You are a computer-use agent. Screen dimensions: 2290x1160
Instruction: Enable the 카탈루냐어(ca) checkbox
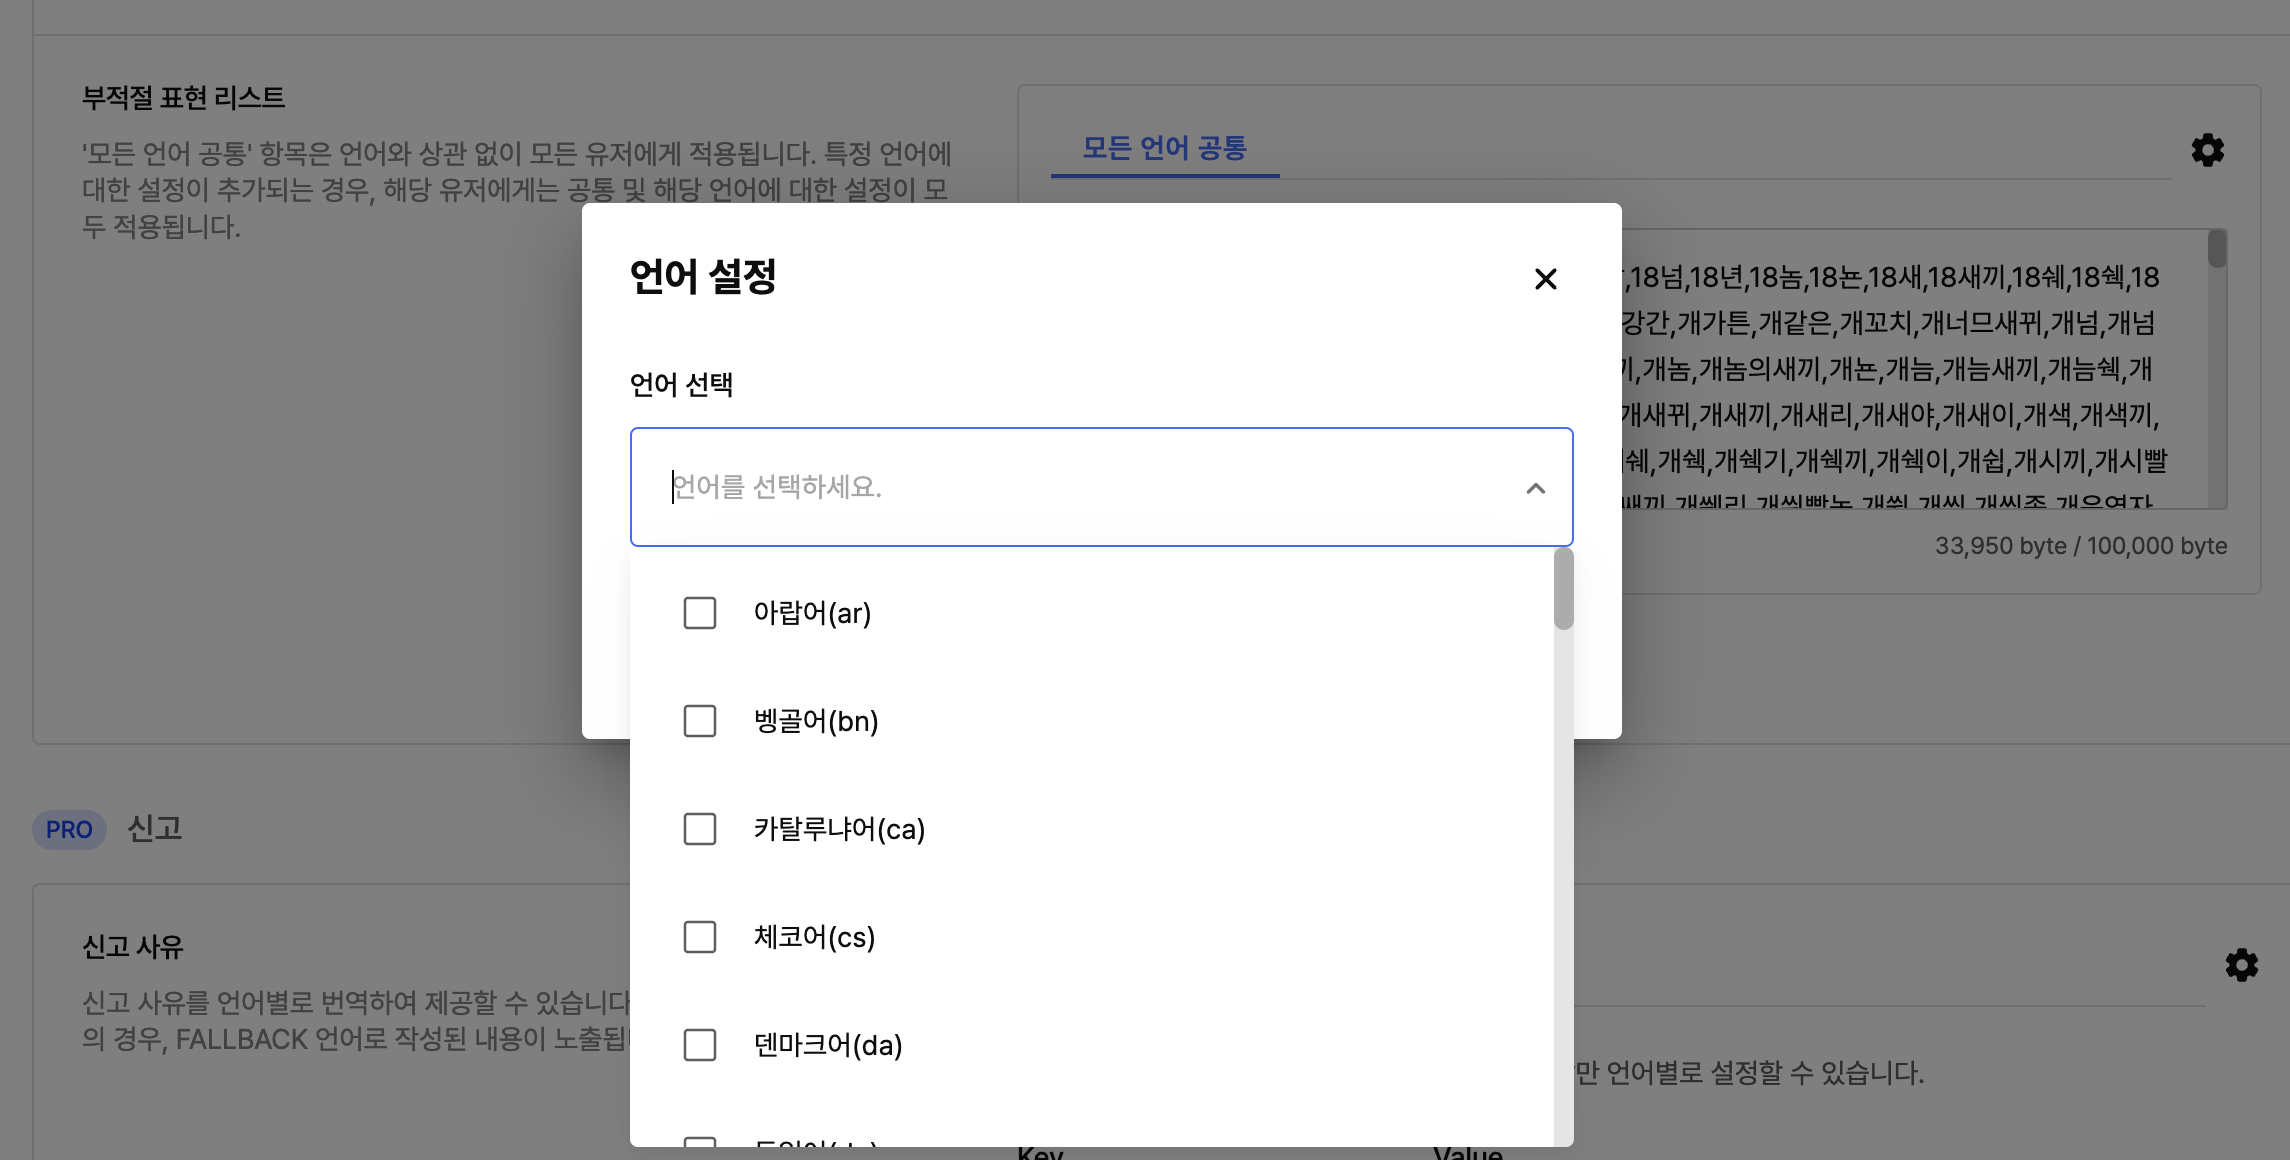pos(700,829)
